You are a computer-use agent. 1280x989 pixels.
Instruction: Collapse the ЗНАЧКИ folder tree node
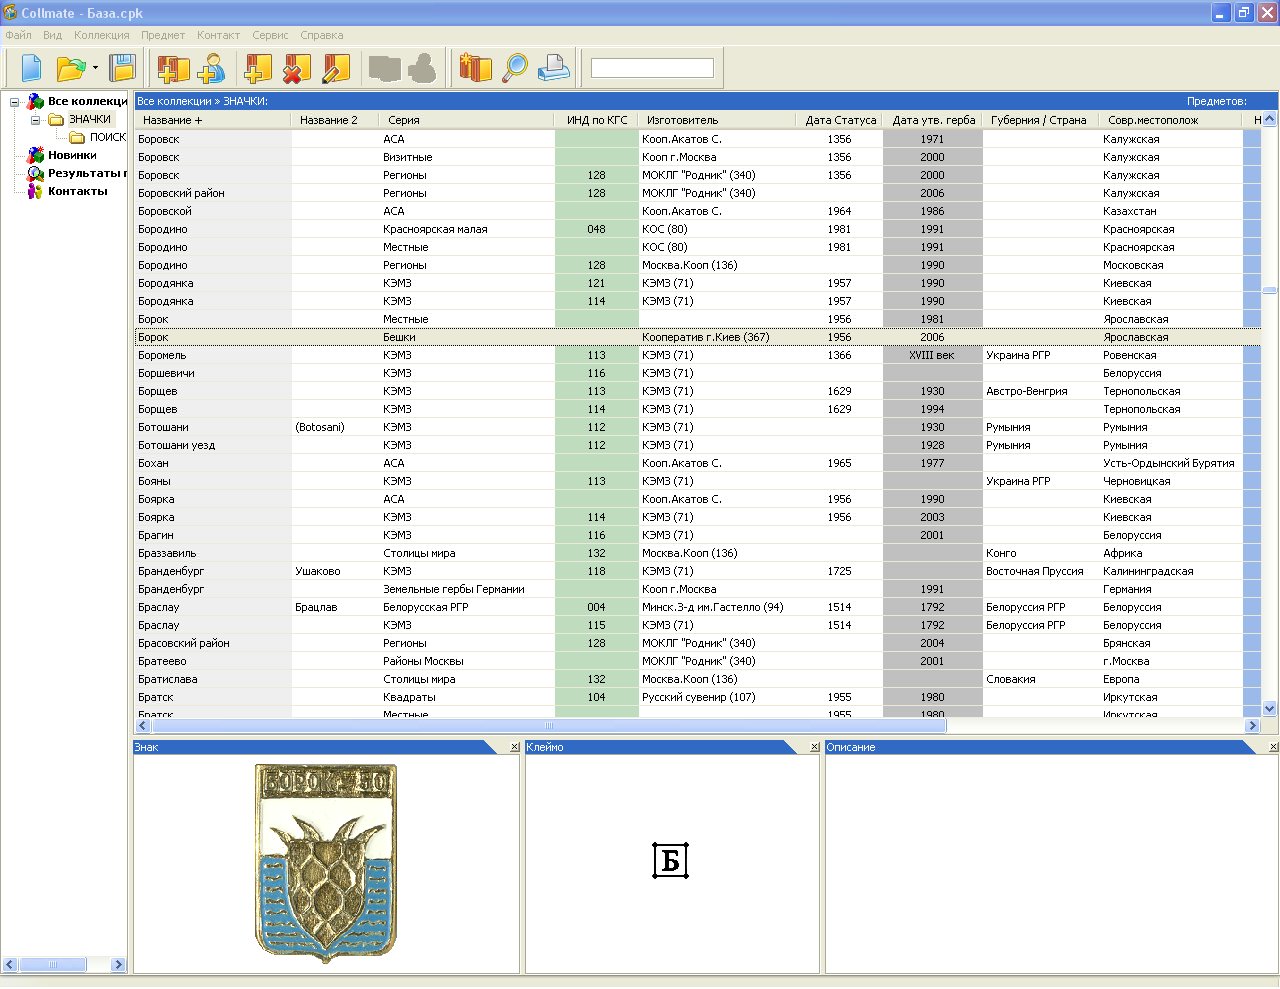click(x=35, y=120)
